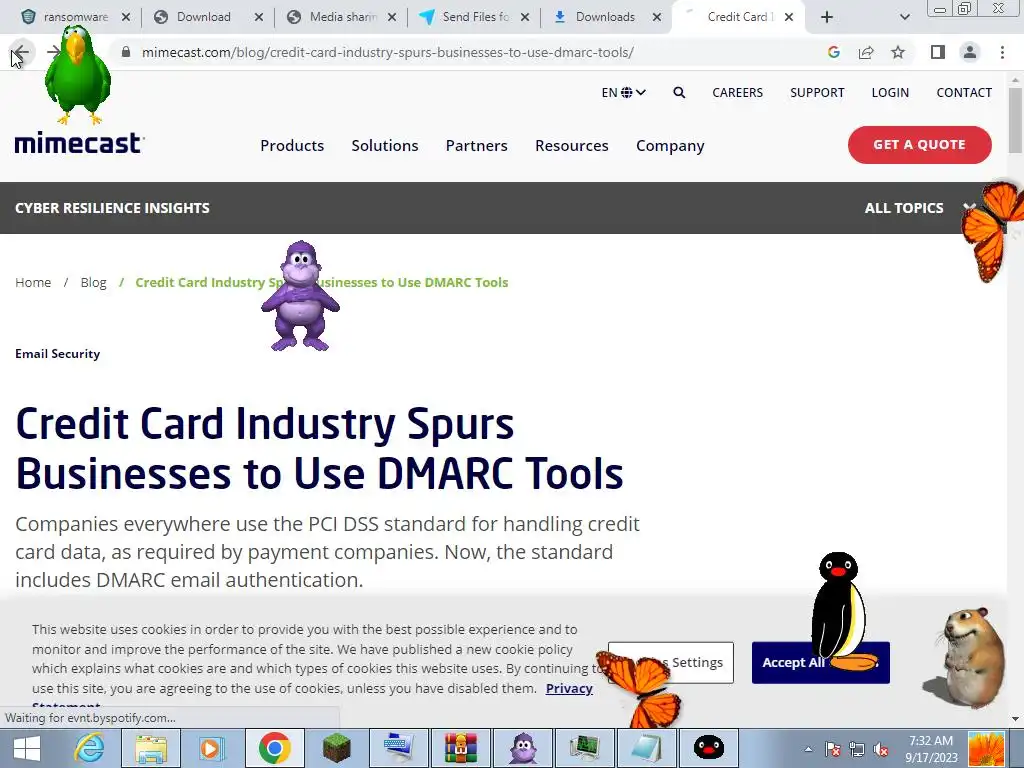Open the browser side panel icon
Screen dimensions: 1024x768
(x=938, y=52)
